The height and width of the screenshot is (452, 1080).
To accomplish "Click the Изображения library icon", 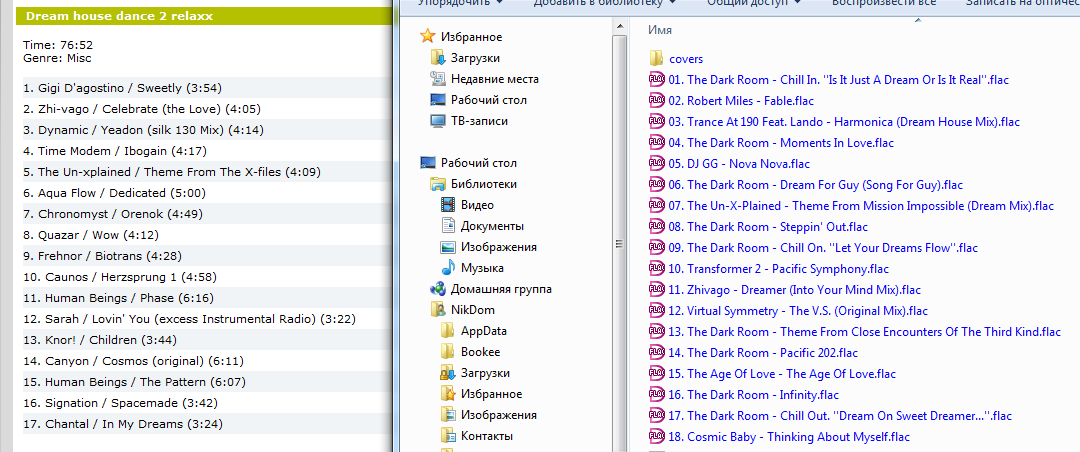I will 448,247.
